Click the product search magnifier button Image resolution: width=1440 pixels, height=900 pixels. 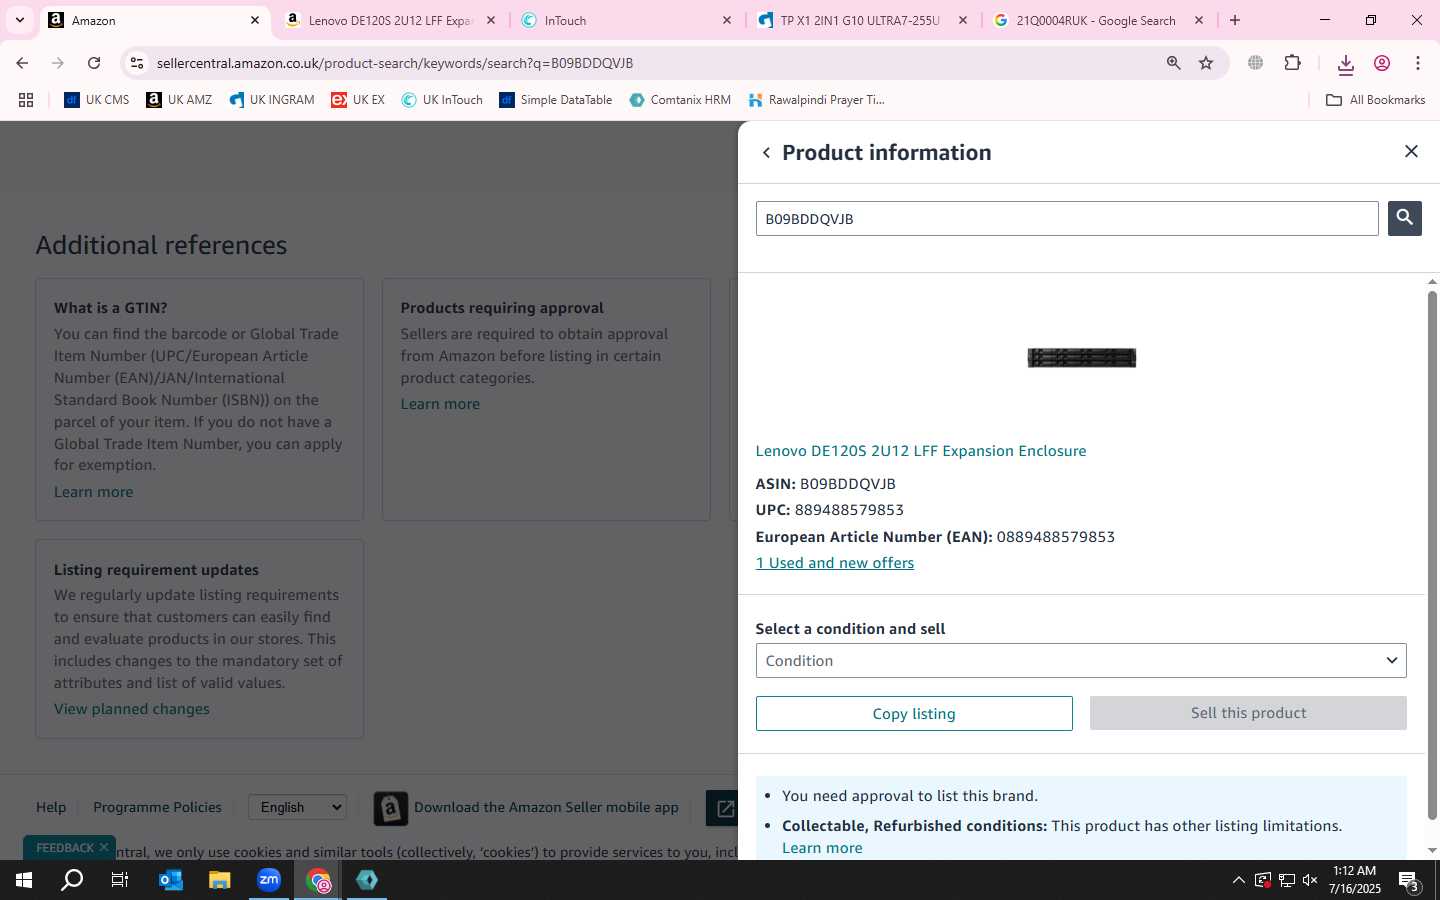pyautogui.click(x=1404, y=218)
